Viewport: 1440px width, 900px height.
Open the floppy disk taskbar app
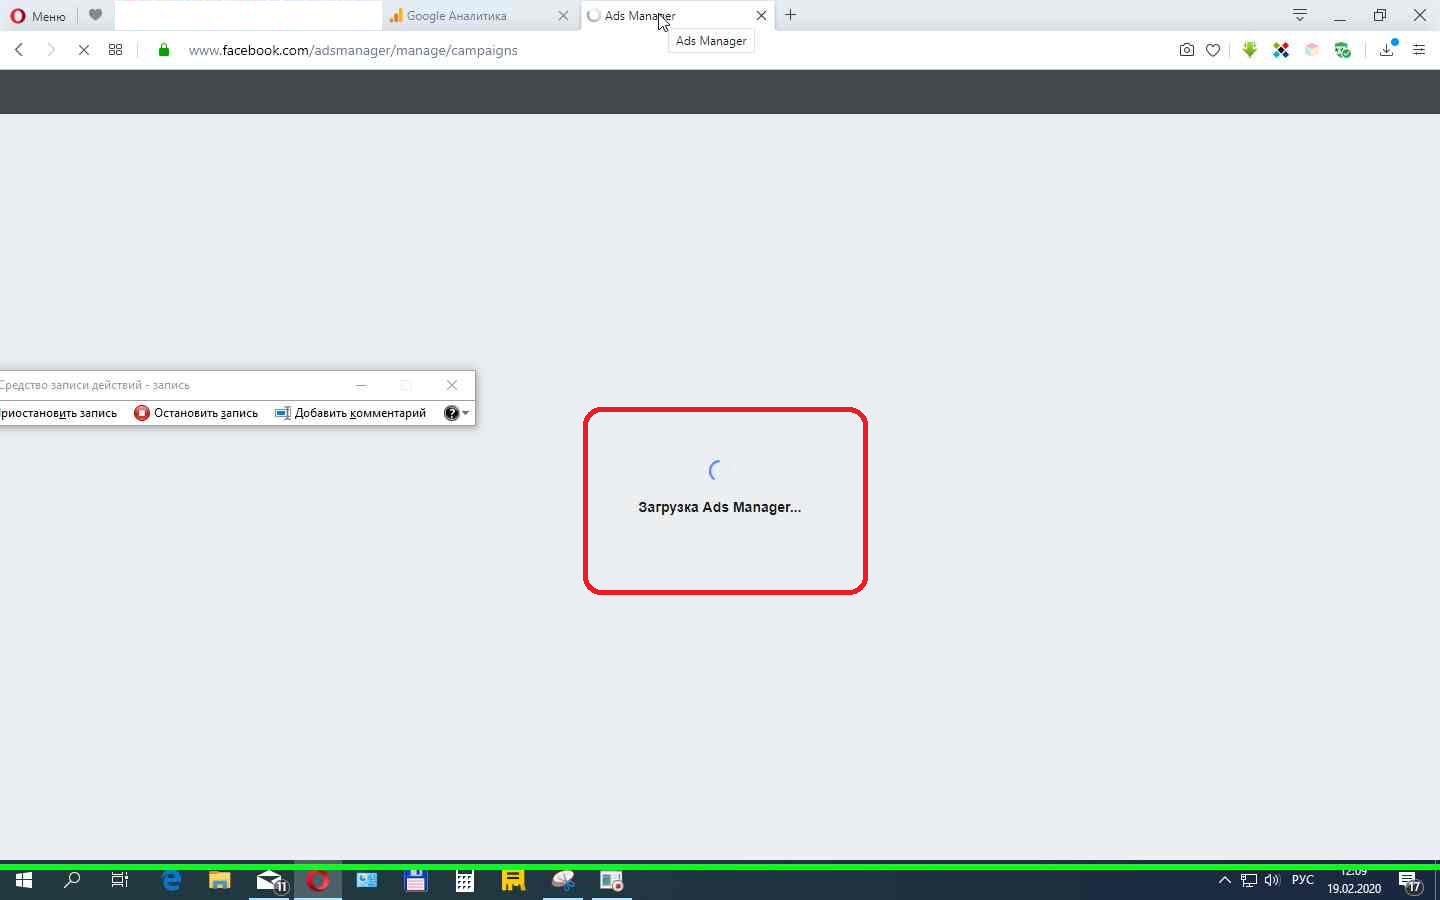point(416,881)
